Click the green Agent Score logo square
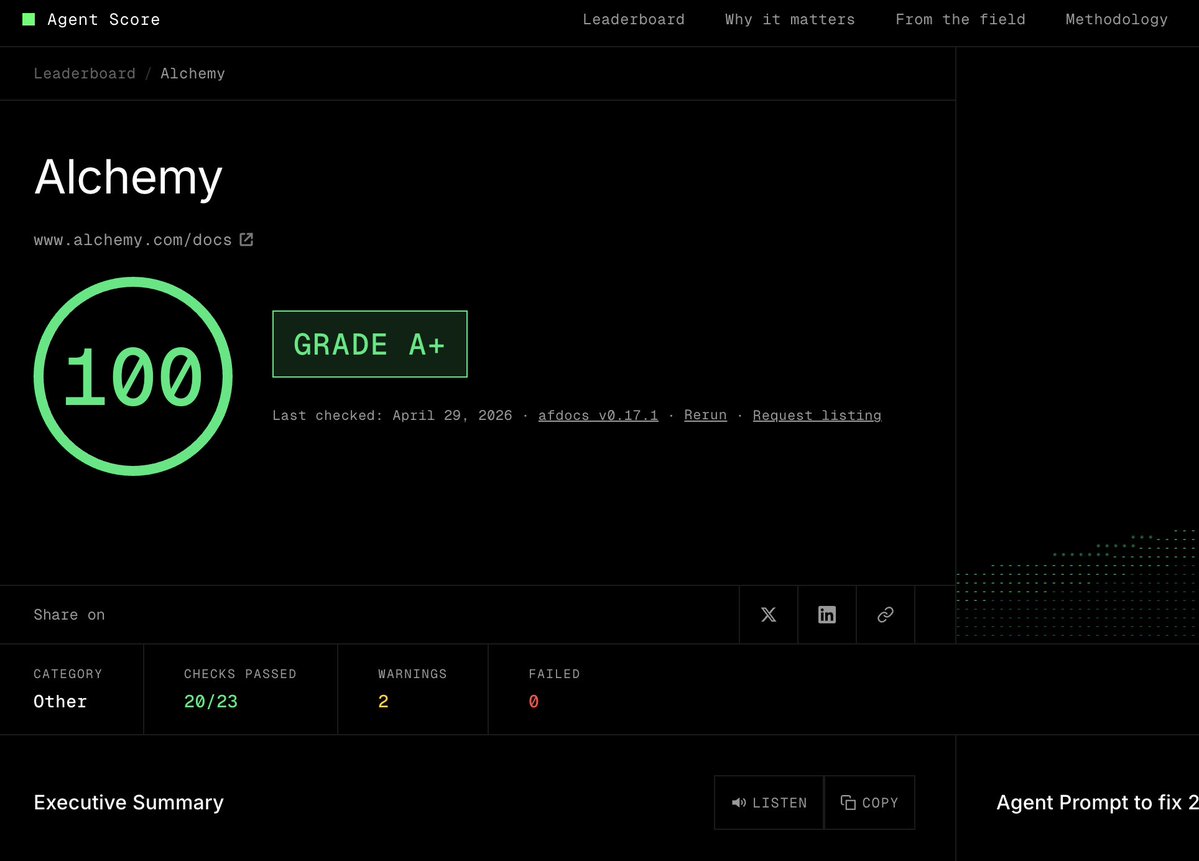1199x861 pixels. point(28,19)
